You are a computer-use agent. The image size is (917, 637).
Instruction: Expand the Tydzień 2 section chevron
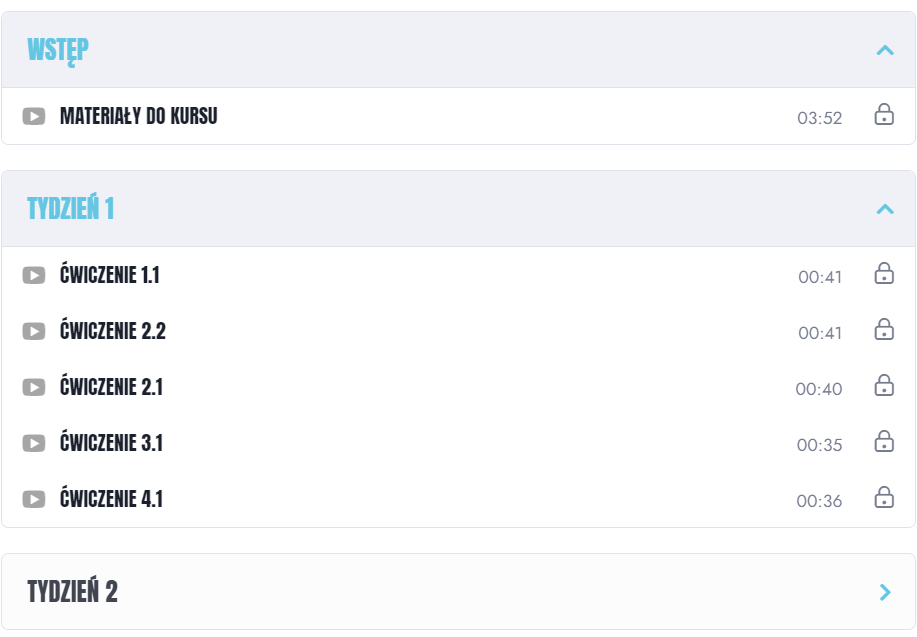coord(884,592)
